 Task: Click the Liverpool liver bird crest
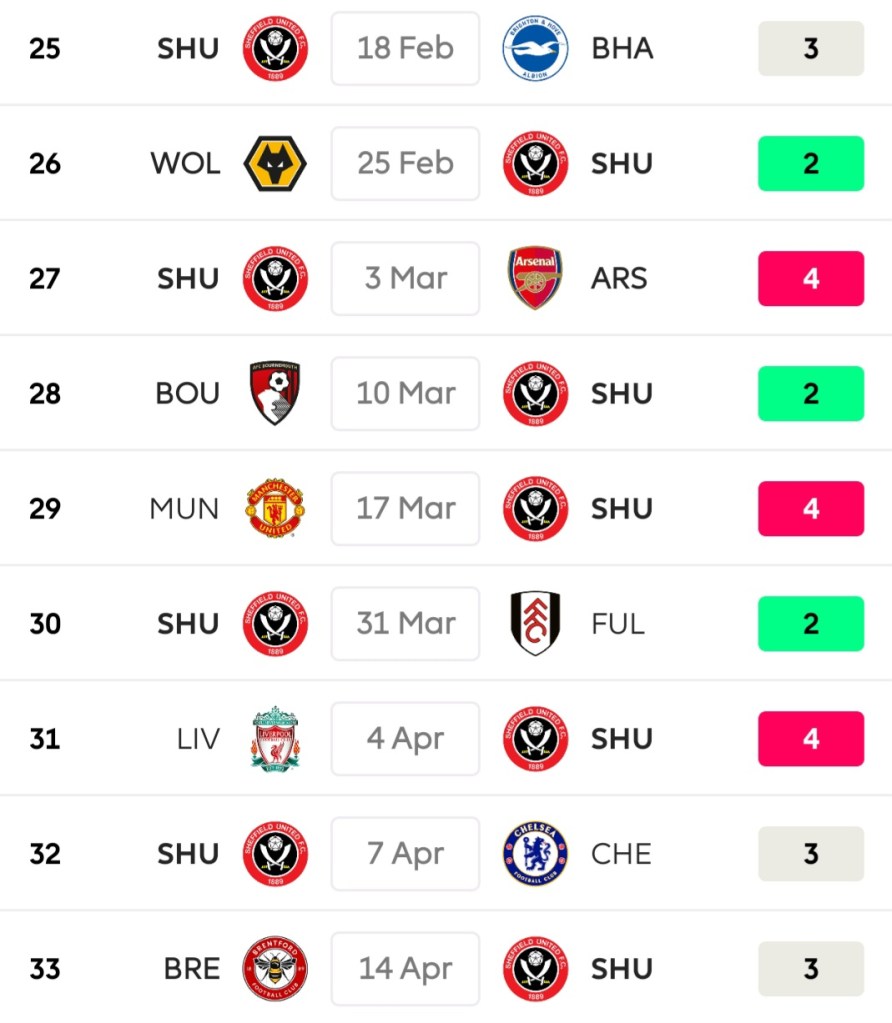pos(275,738)
